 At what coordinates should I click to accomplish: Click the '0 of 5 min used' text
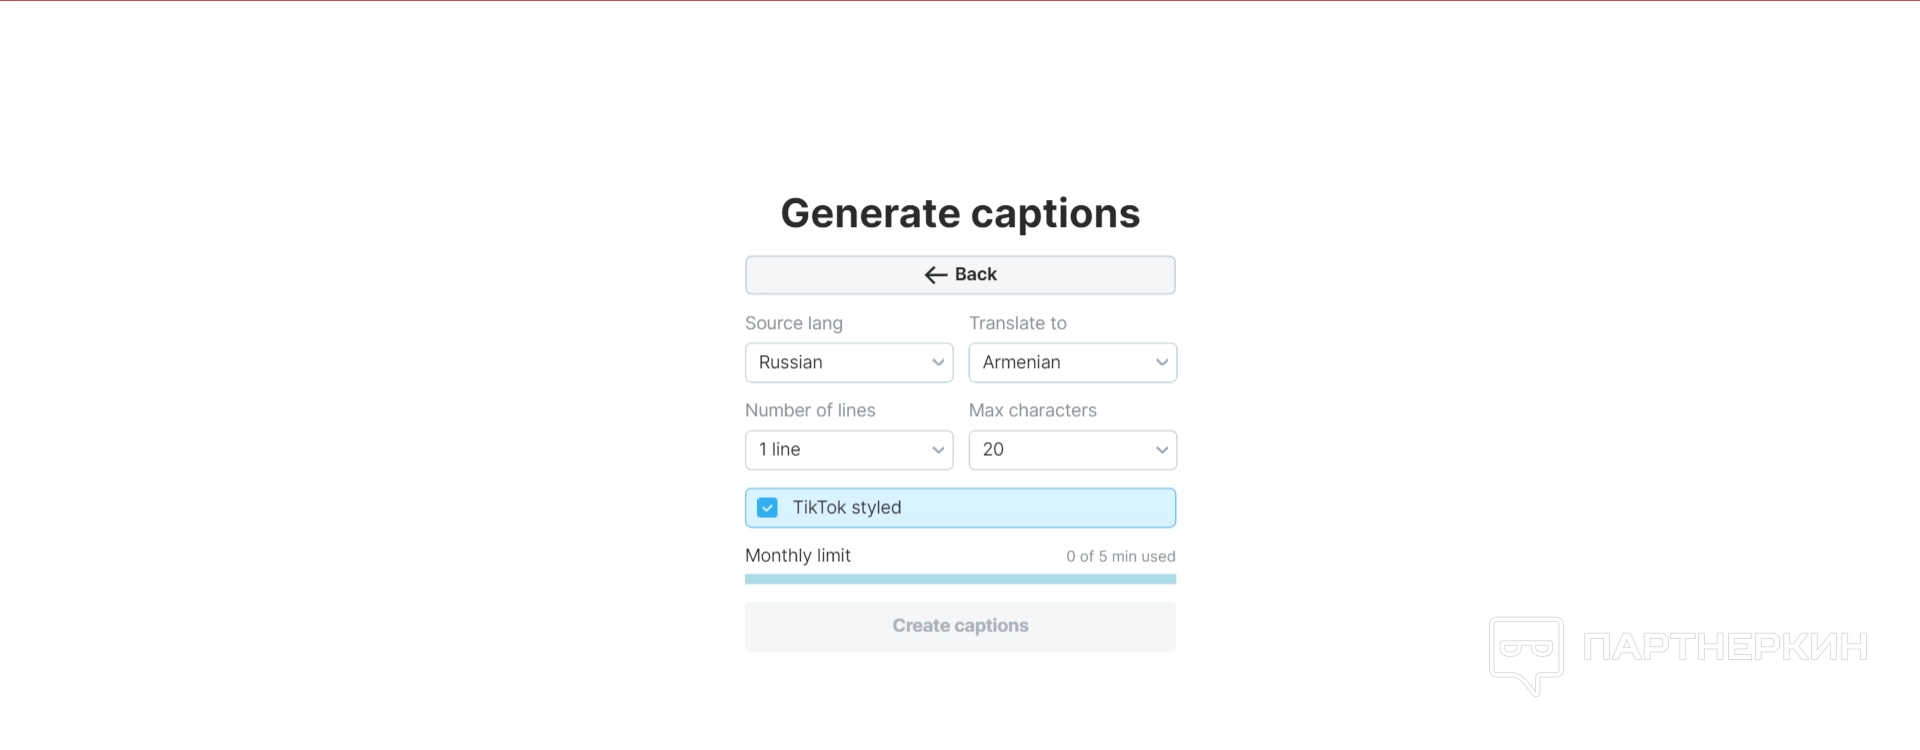pyautogui.click(x=1120, y=557)
